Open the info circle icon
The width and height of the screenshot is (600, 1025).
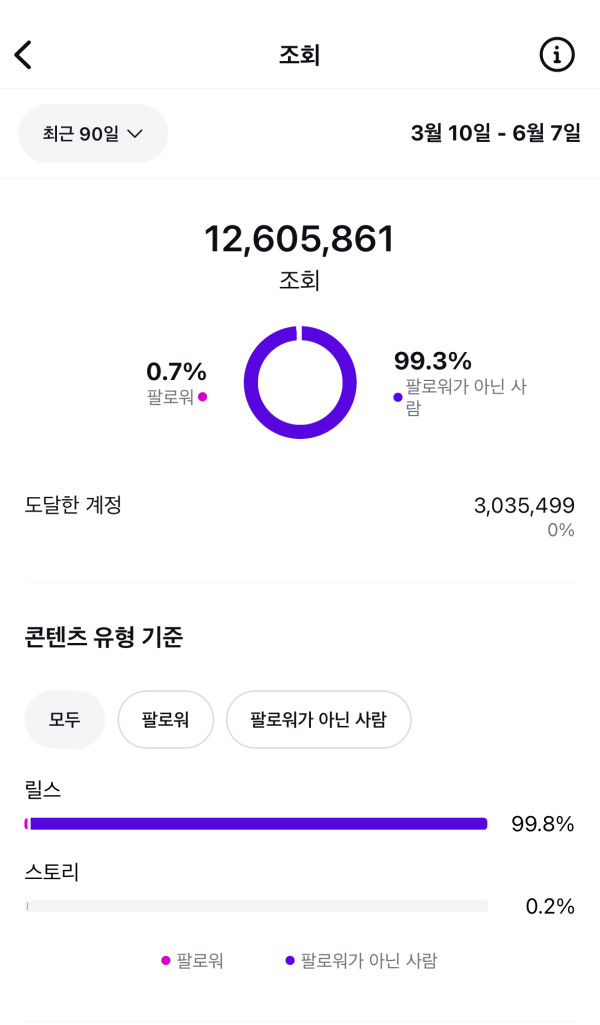coord(557,55)
